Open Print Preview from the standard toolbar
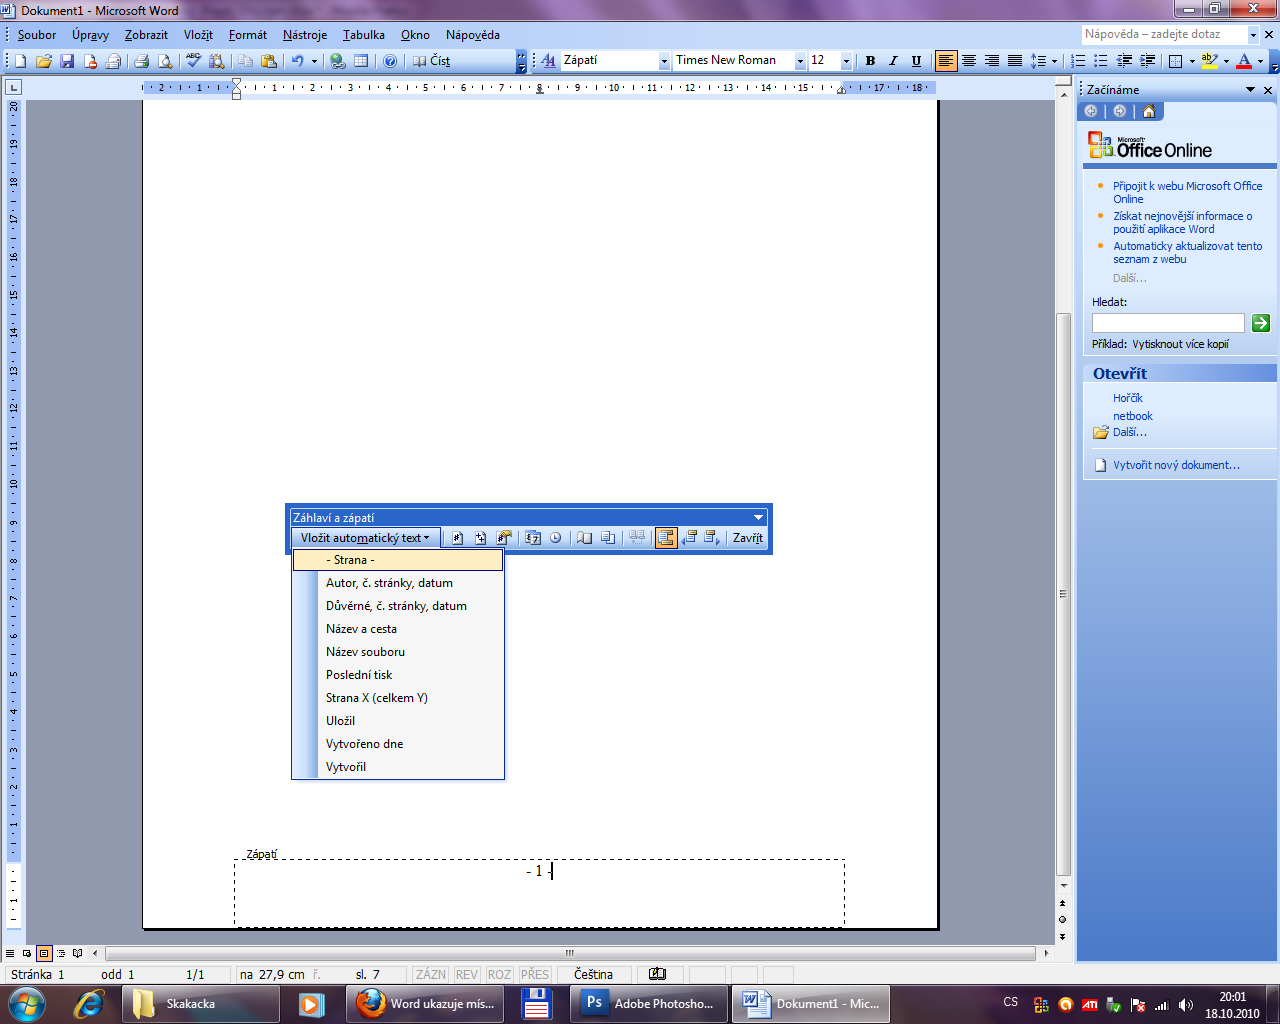The image size is (1280, 1024). point(165,61)
